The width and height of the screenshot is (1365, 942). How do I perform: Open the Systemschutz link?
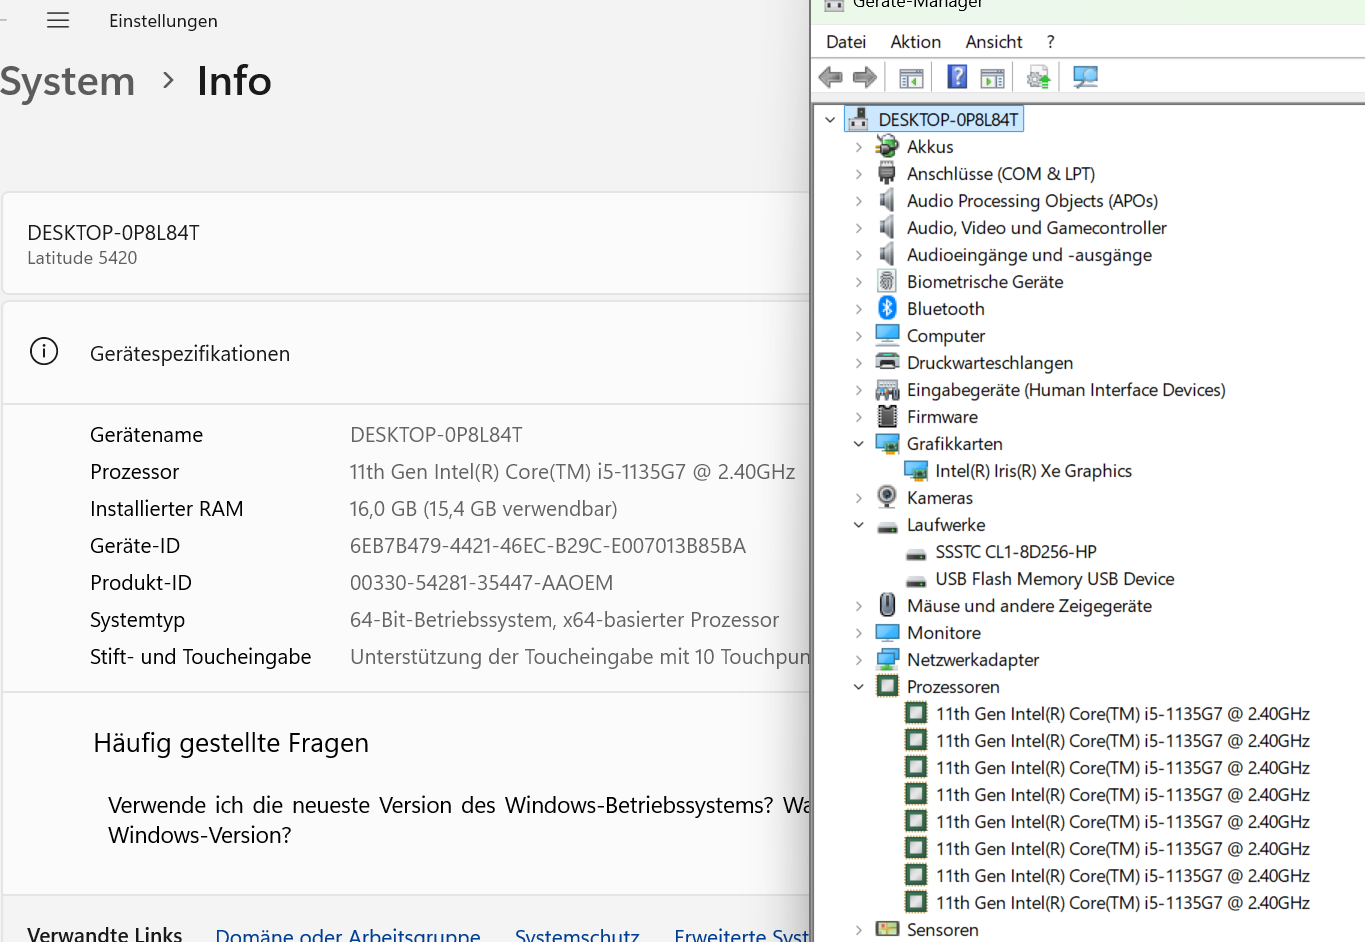point(577,934)
